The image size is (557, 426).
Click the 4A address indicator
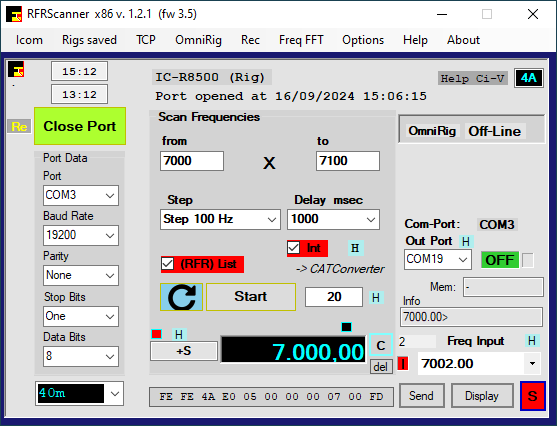[529, 78]
